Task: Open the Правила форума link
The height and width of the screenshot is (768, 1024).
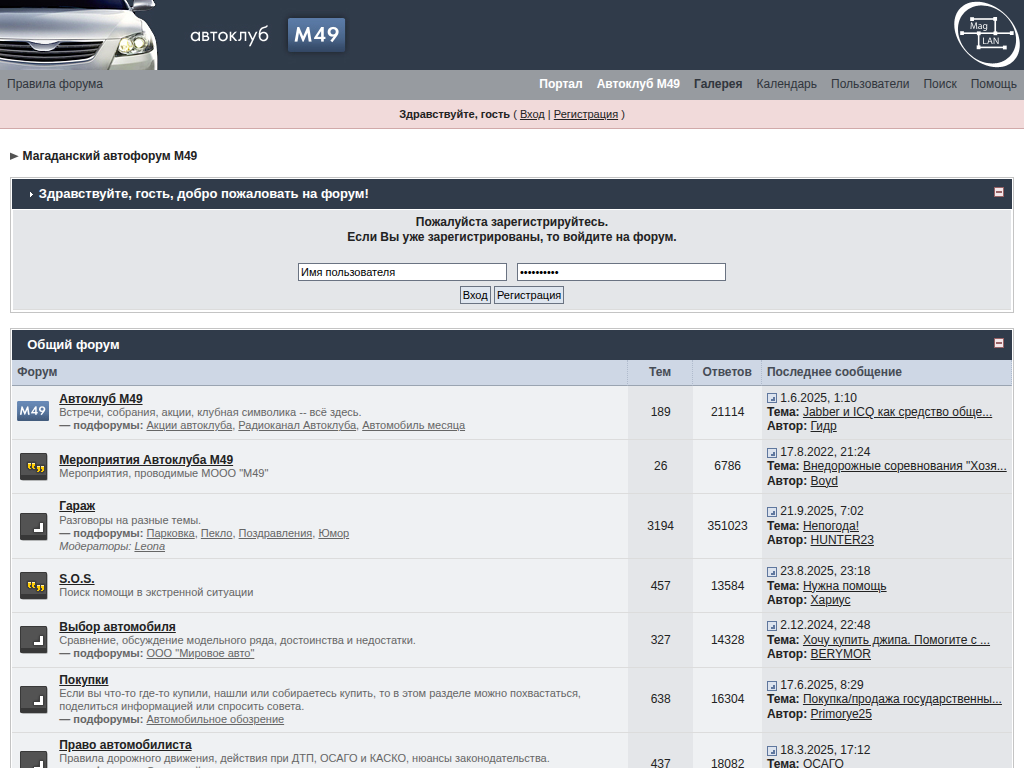Action: pos(55,84)
